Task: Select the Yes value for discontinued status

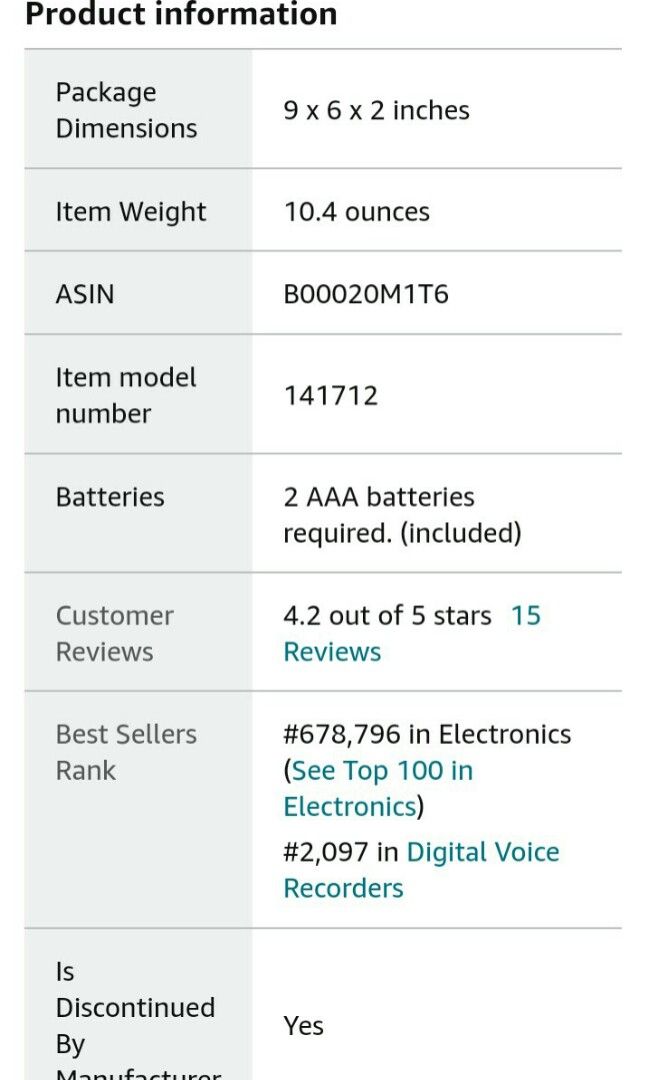Action: 303,1025
